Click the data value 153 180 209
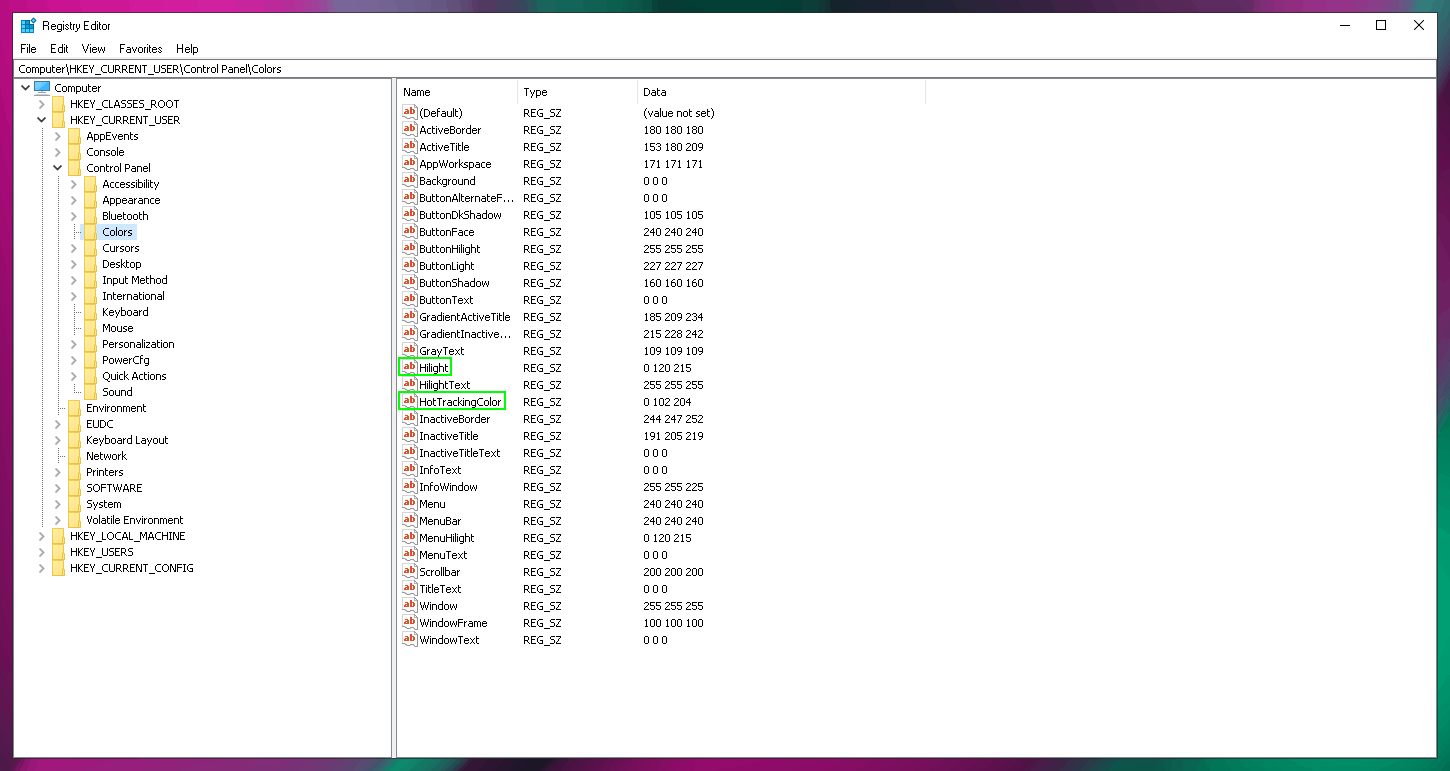 click(x=673, y=147)
